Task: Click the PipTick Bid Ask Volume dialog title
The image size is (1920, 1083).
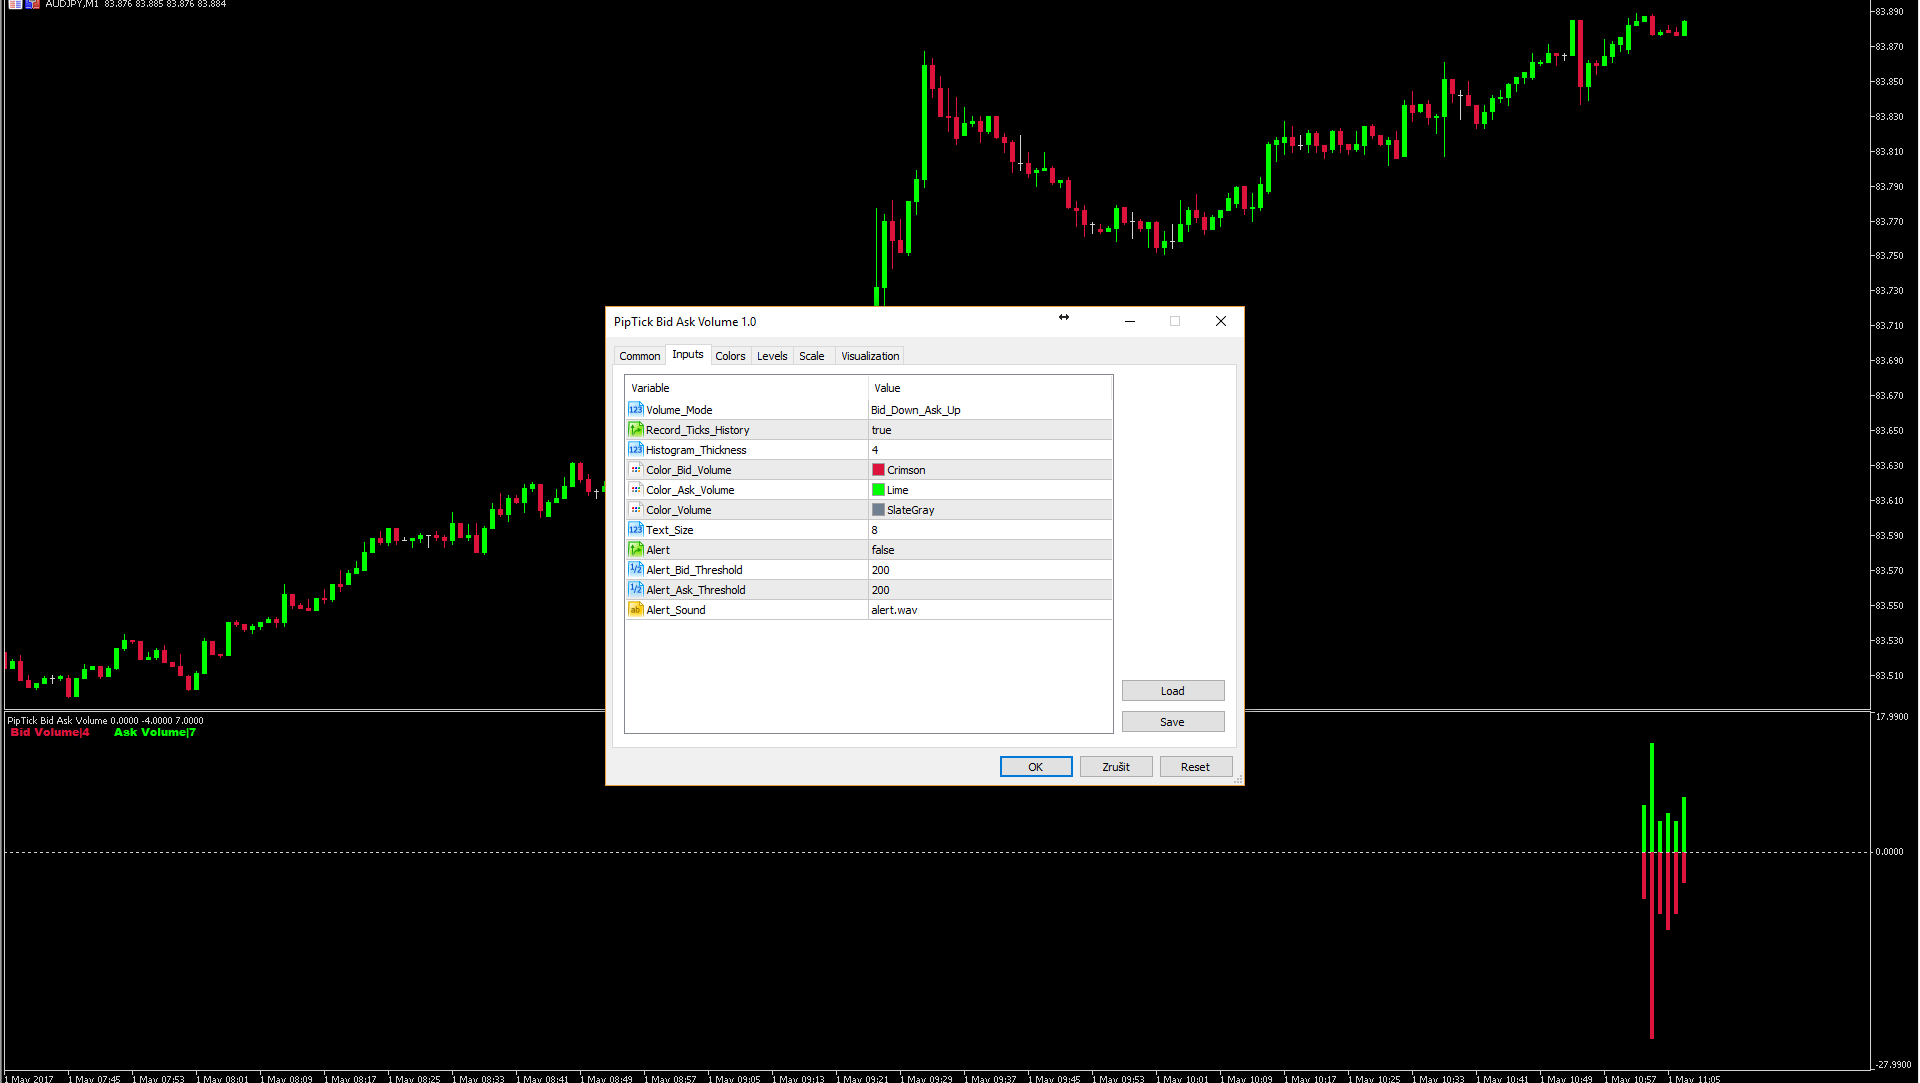Action: 685,322
